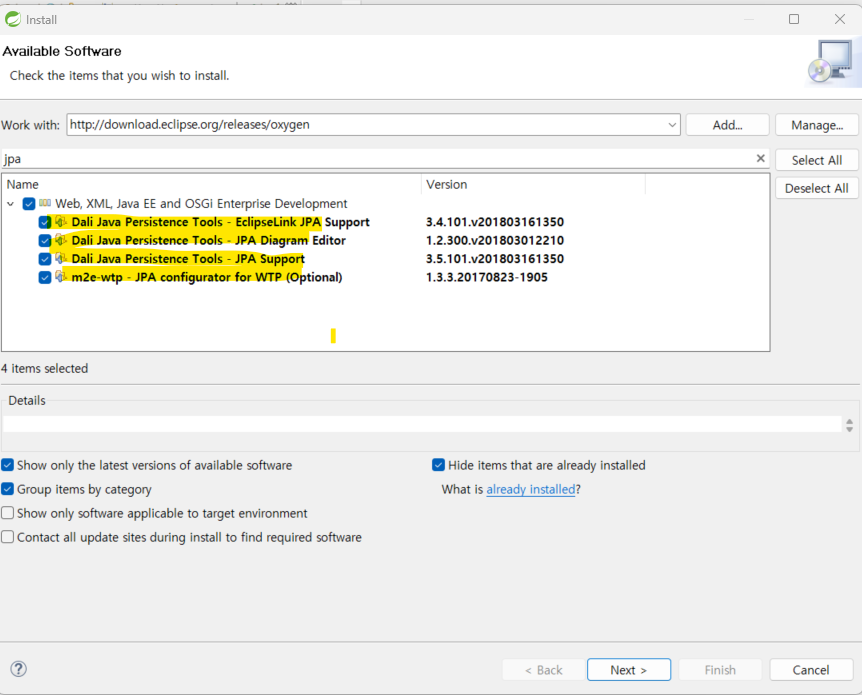The height and width of the screenshot is (695, 862).
Task: Click the Details pane scroll stepper
Action: pos(849,425)
